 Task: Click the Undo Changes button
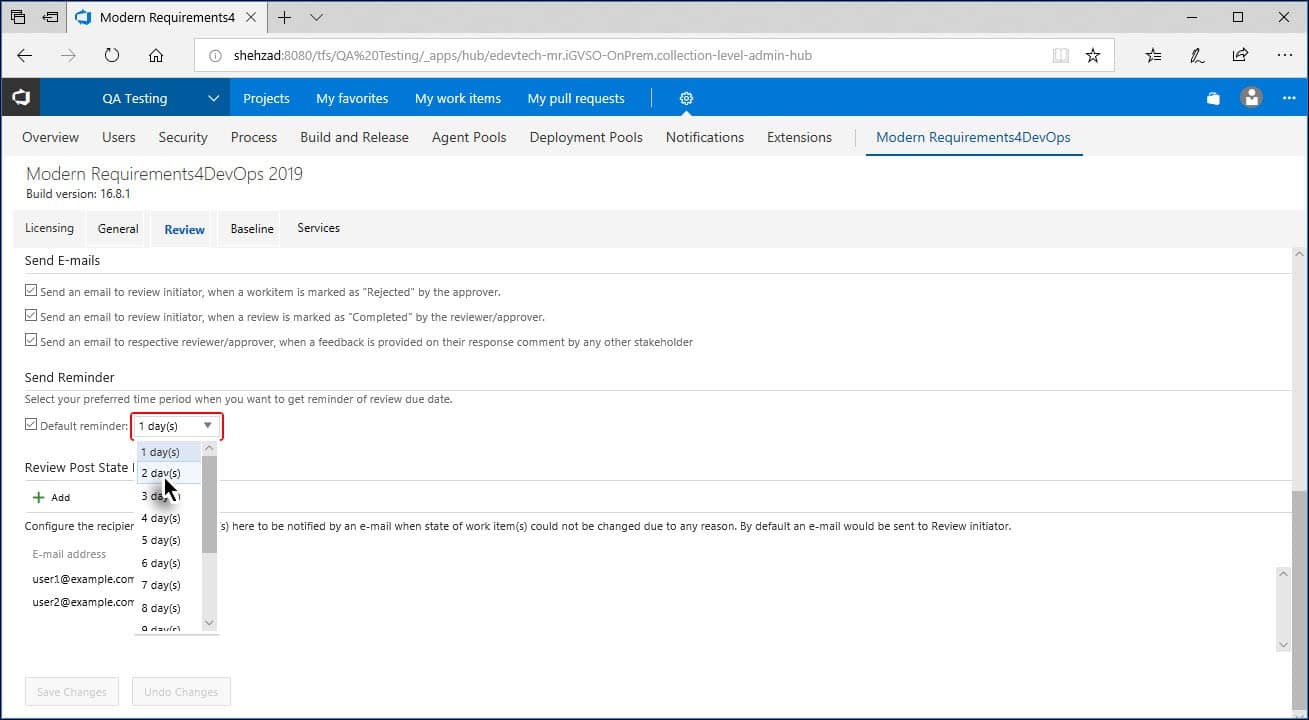pyautogui.click(x=181, y=692)
